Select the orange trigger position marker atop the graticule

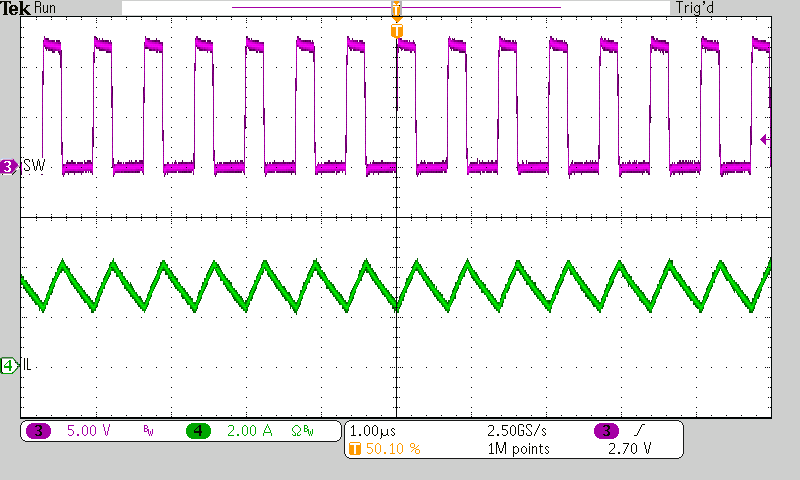397,31
